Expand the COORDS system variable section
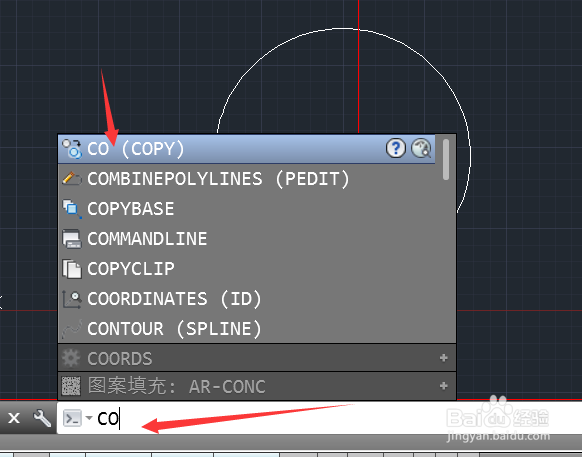The width and height of the screenshot is (582, 457). 444,358
